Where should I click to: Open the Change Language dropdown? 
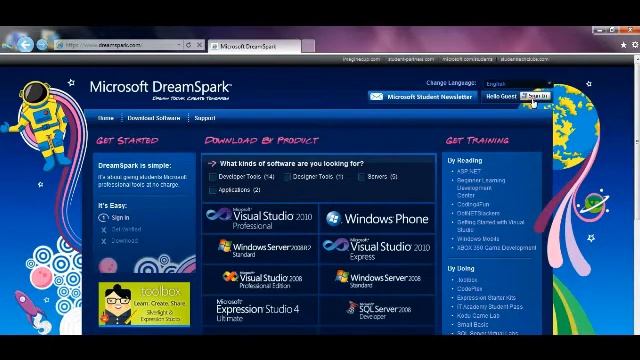click(517, 84)
